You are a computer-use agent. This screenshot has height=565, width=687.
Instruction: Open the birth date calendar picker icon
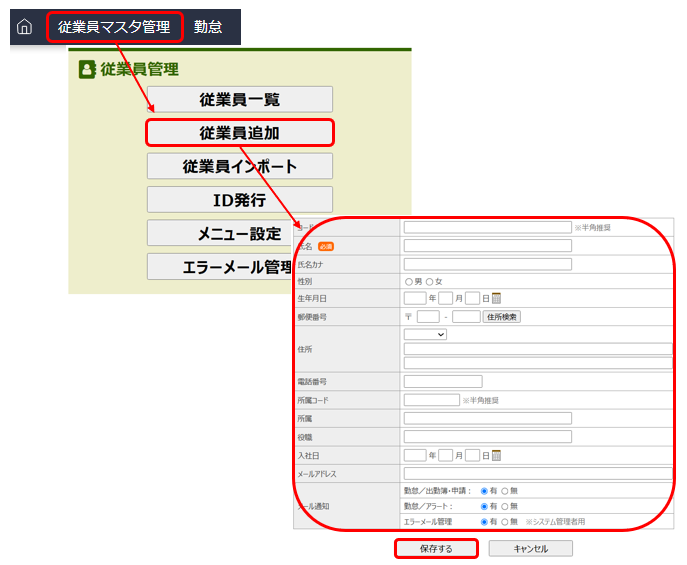click(496, 298)
